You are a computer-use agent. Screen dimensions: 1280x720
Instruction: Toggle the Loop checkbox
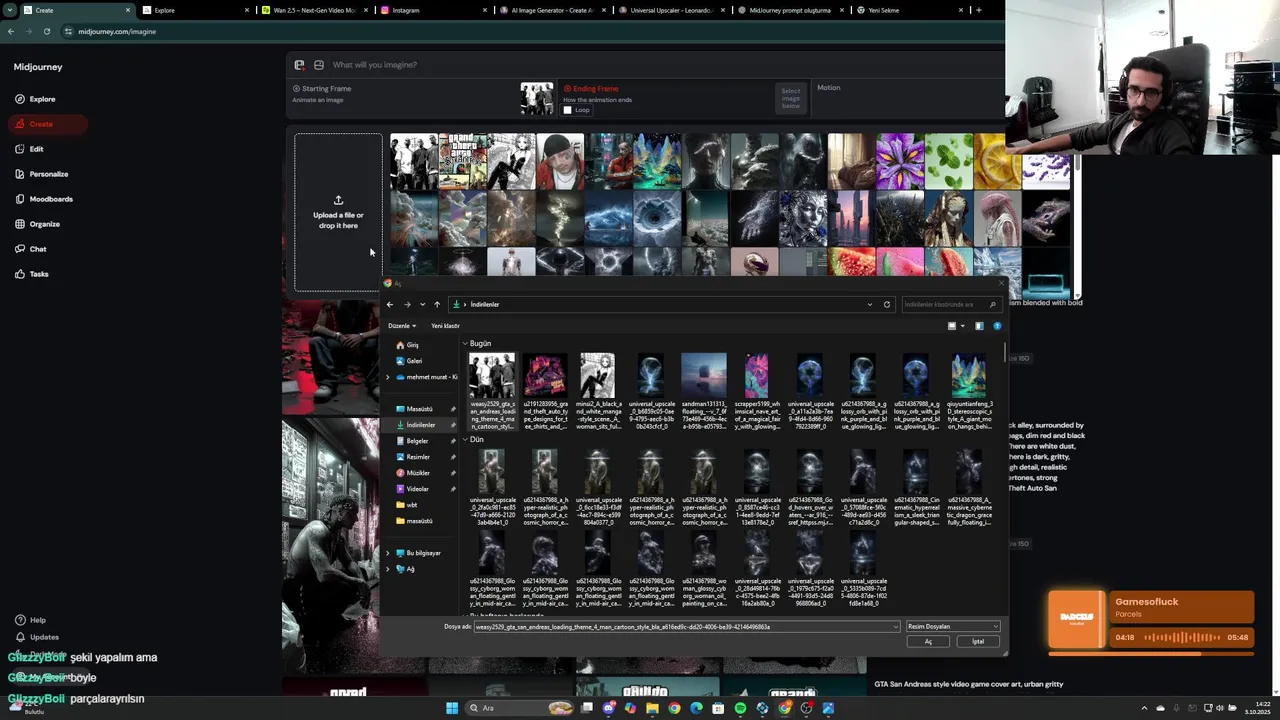pyautogui.click(x=567, y=110)
